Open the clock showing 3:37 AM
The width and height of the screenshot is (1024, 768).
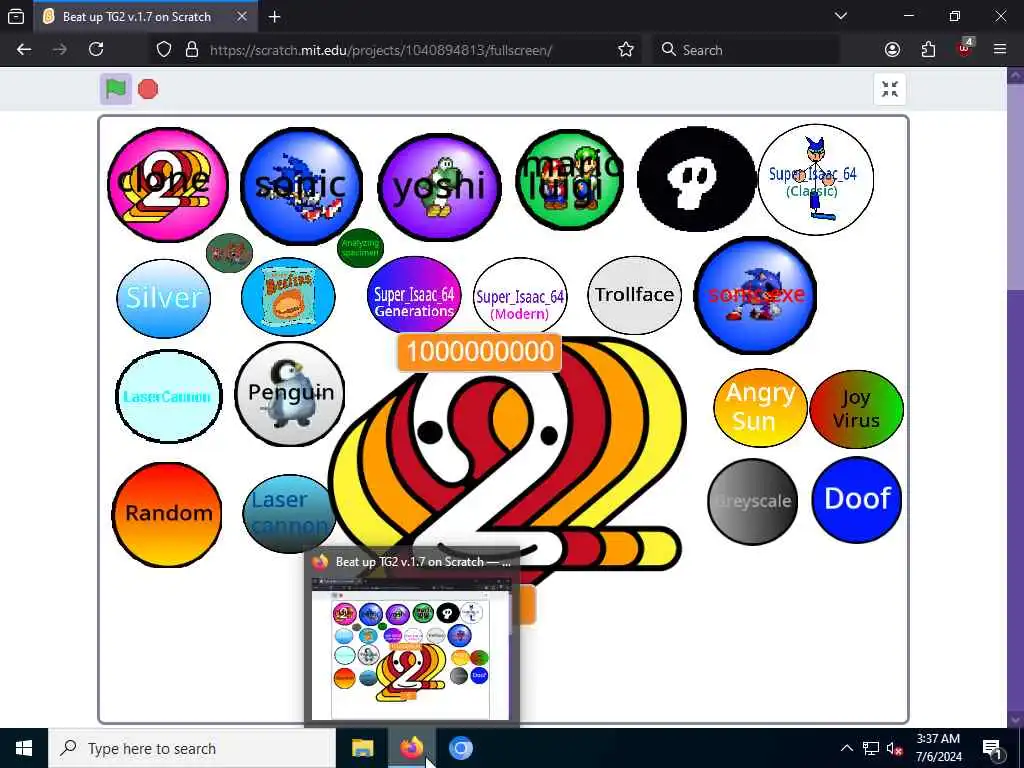pyautogui.click(x=938, y=748)
